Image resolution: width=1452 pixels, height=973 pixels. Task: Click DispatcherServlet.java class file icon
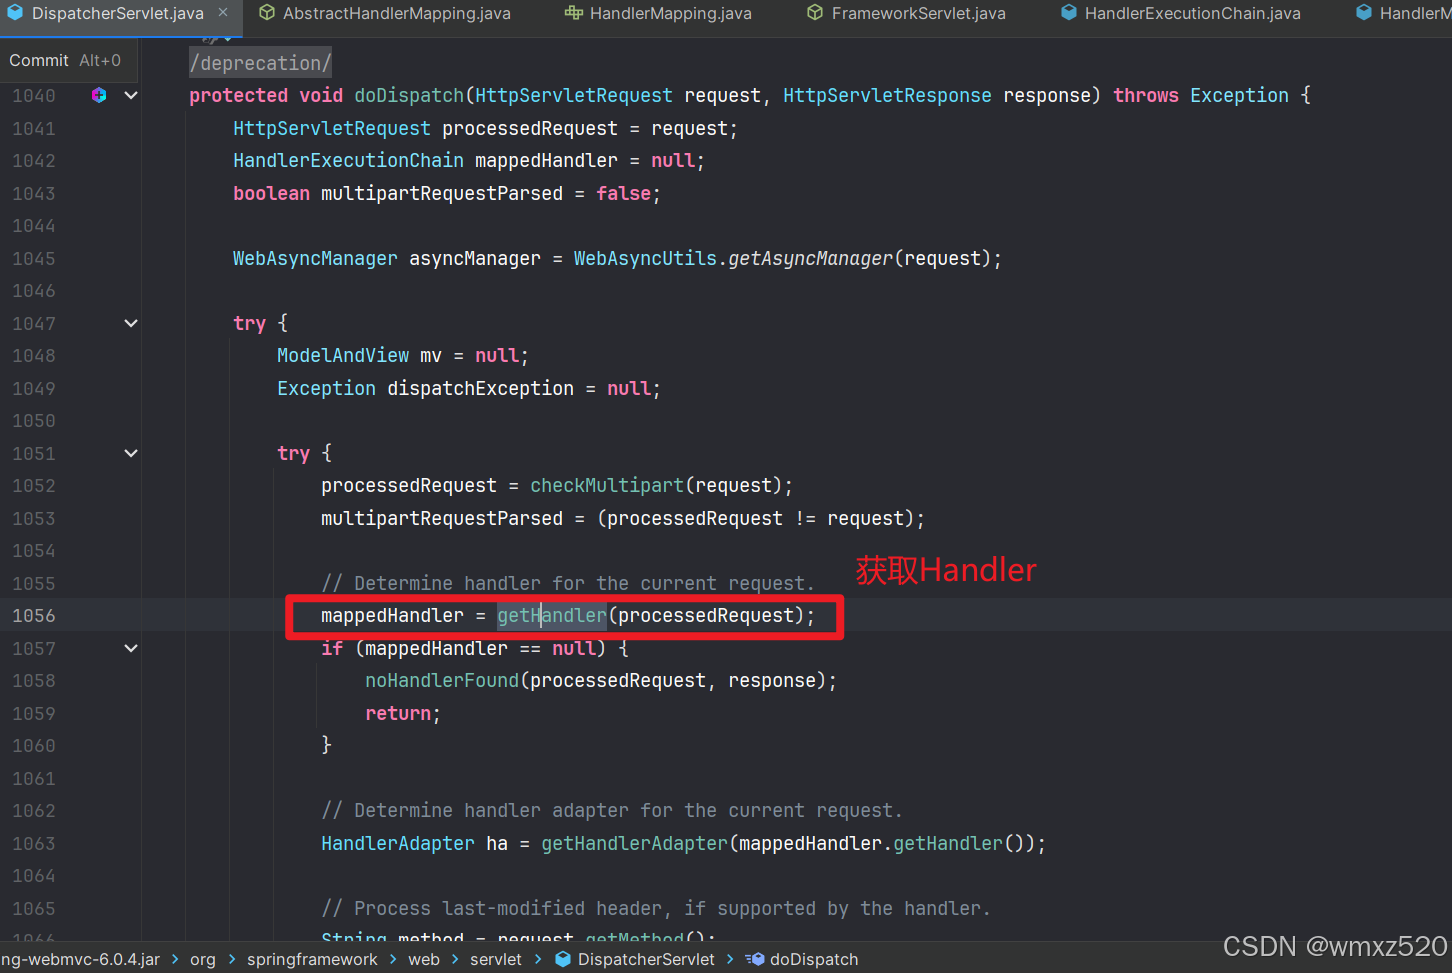[15, 13]
